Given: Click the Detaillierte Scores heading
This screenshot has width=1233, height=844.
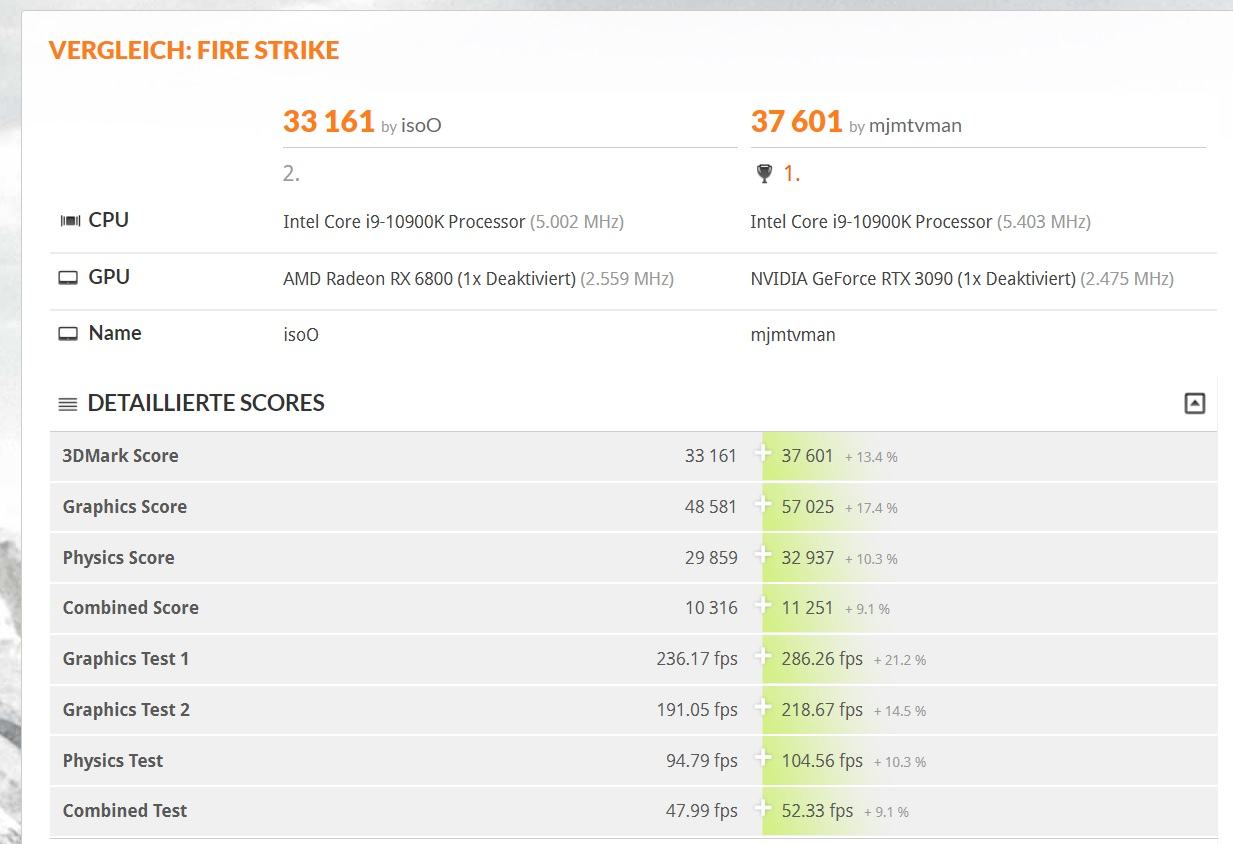Looking at the screenshot, I should tap(206, 403).
